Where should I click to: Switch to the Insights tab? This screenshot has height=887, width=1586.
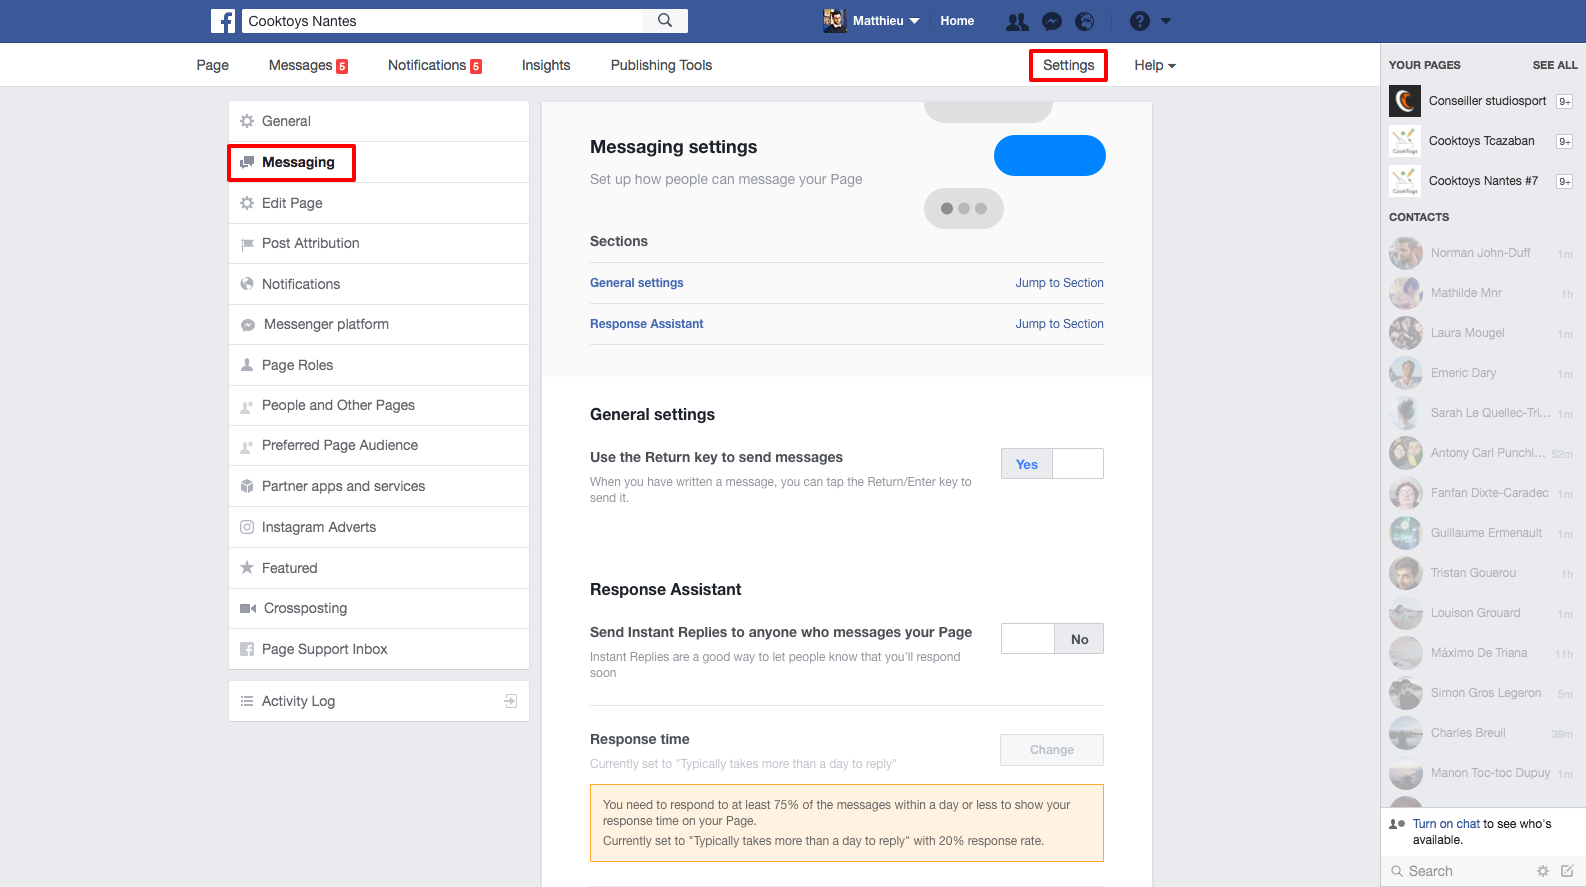546,65
